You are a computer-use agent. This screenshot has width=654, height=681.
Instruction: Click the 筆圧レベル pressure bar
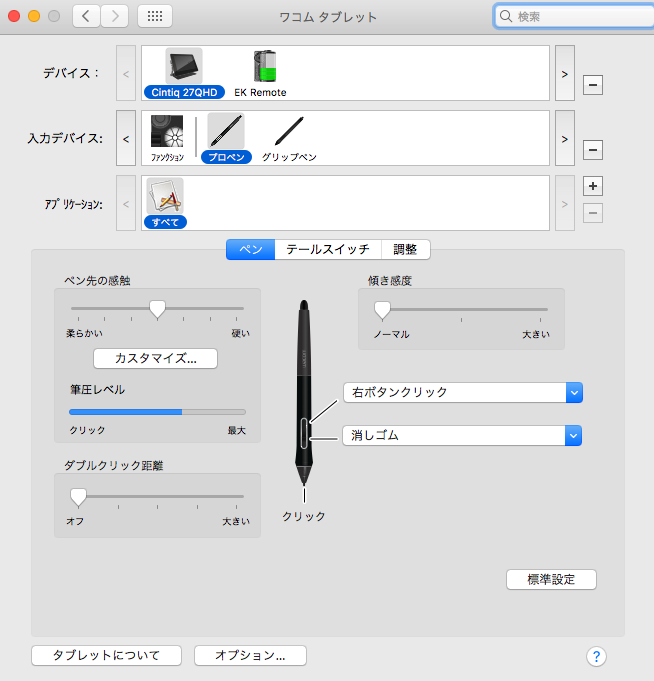tap(157, 412)
